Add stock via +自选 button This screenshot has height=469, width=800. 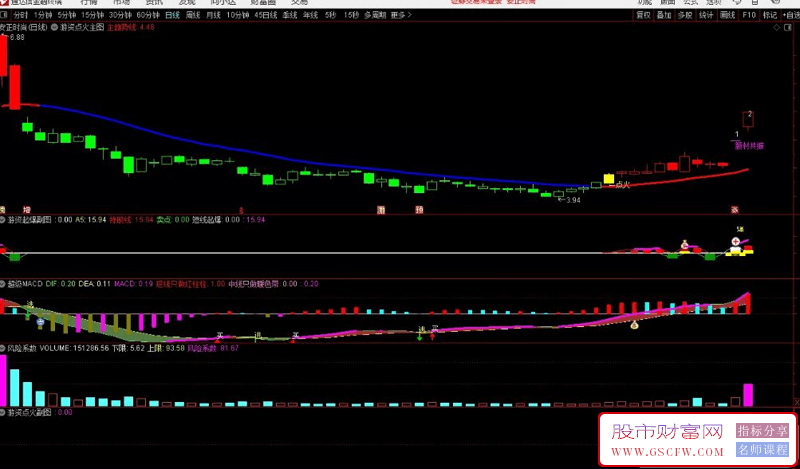pos(791,15)
